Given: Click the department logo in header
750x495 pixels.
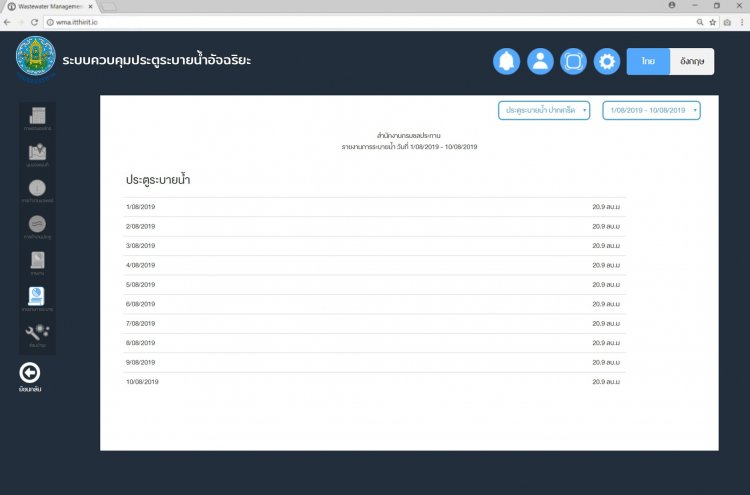Looking at the screenshot, I should [x=36, y=59].
